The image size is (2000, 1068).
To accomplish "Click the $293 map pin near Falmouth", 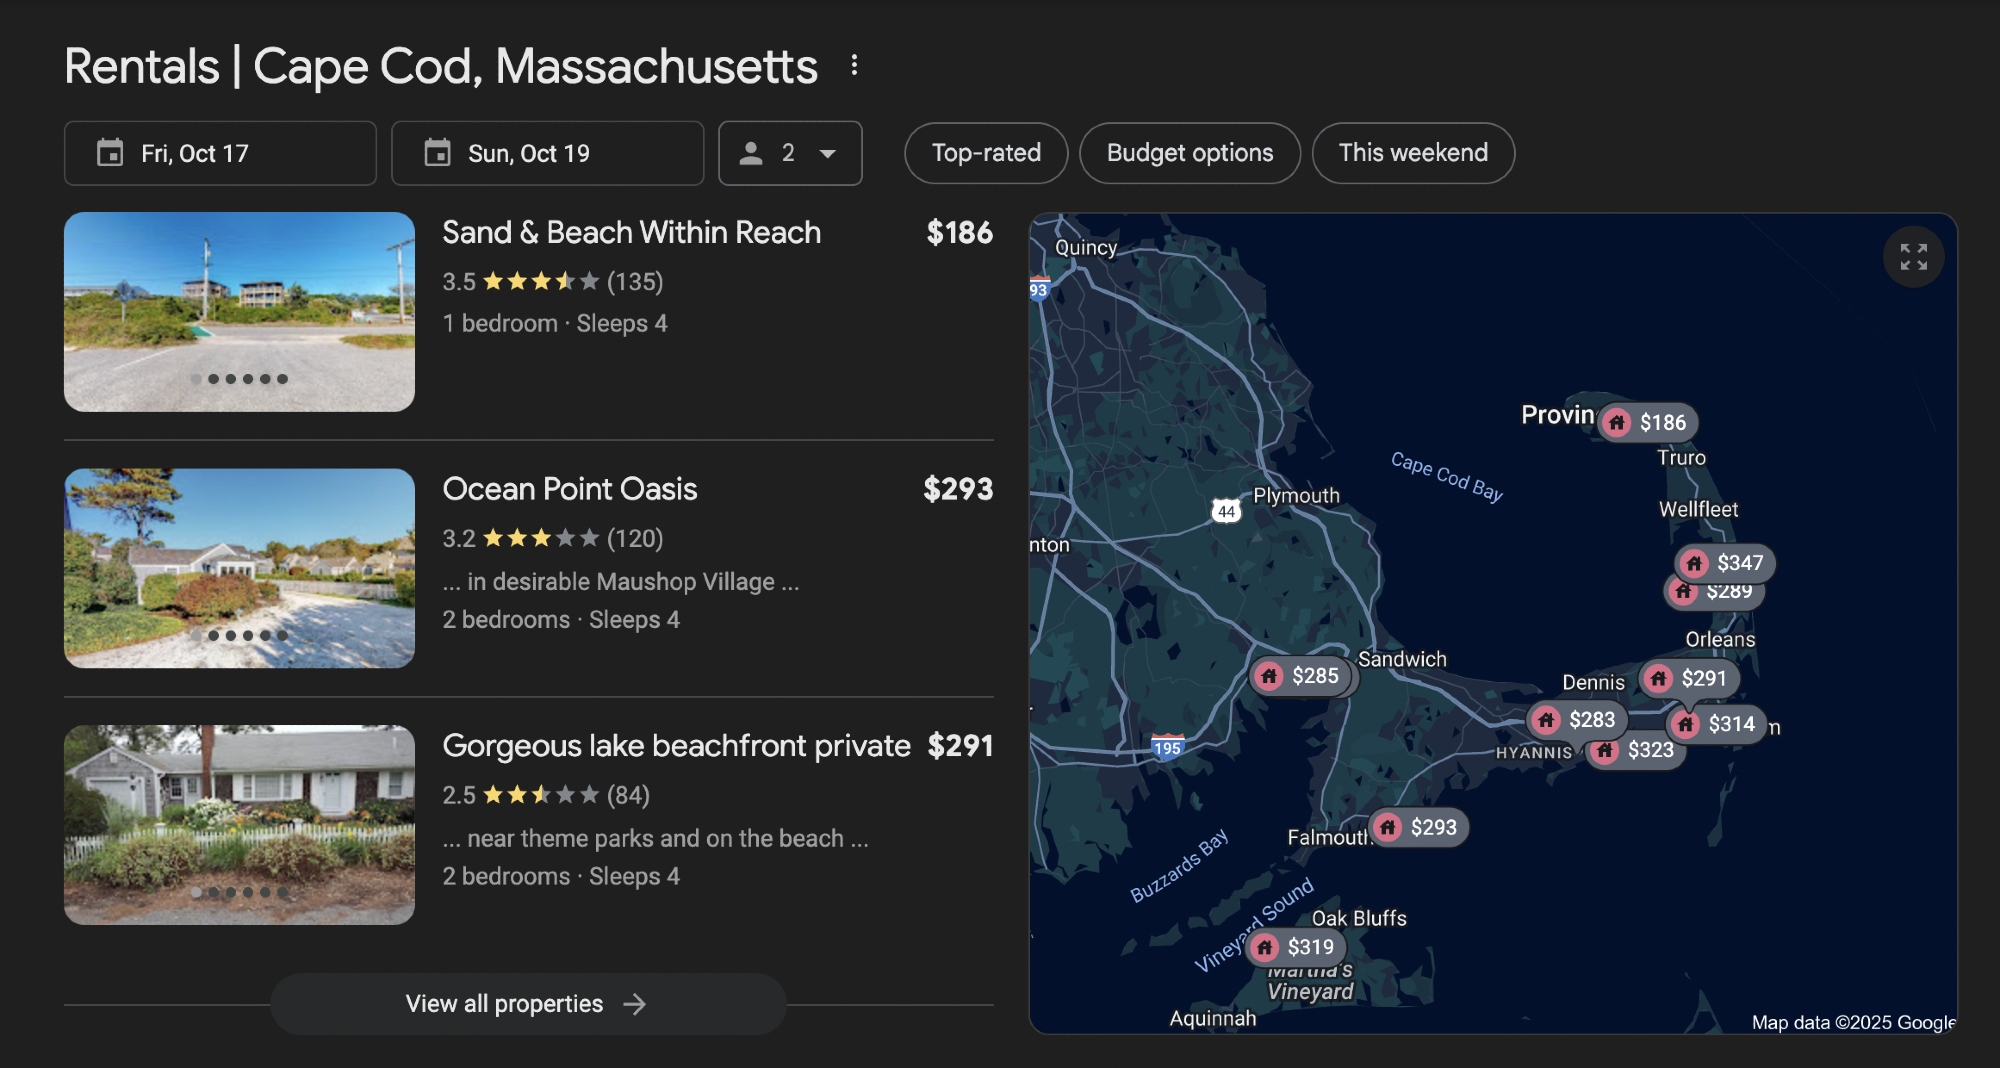I will [1419, 828].
